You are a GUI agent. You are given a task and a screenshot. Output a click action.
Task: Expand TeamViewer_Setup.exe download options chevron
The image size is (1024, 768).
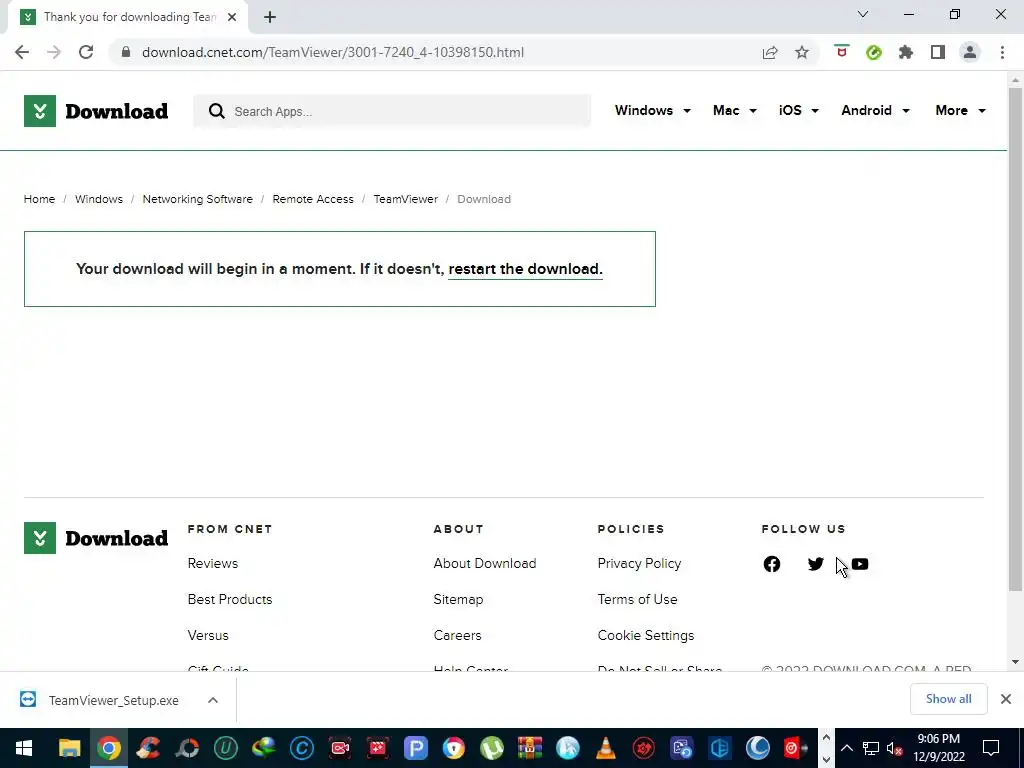click(212, 700)
